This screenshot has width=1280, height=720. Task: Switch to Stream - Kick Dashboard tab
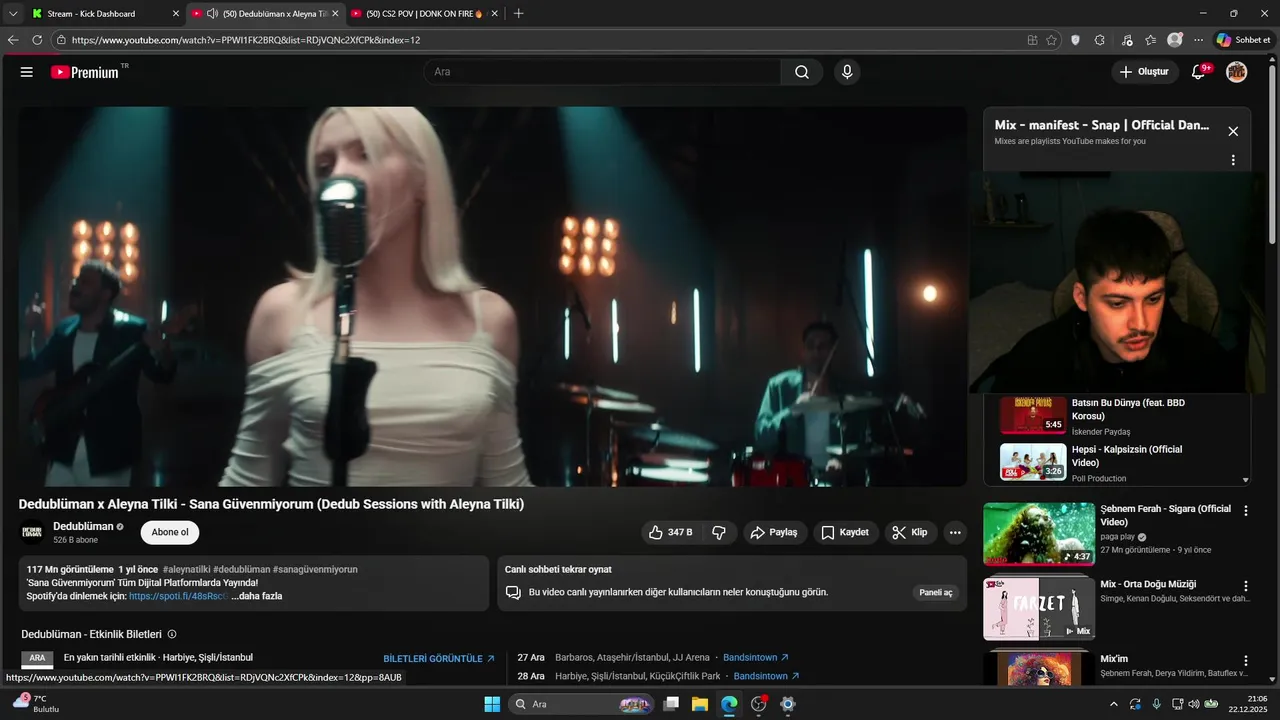[105, 14]
